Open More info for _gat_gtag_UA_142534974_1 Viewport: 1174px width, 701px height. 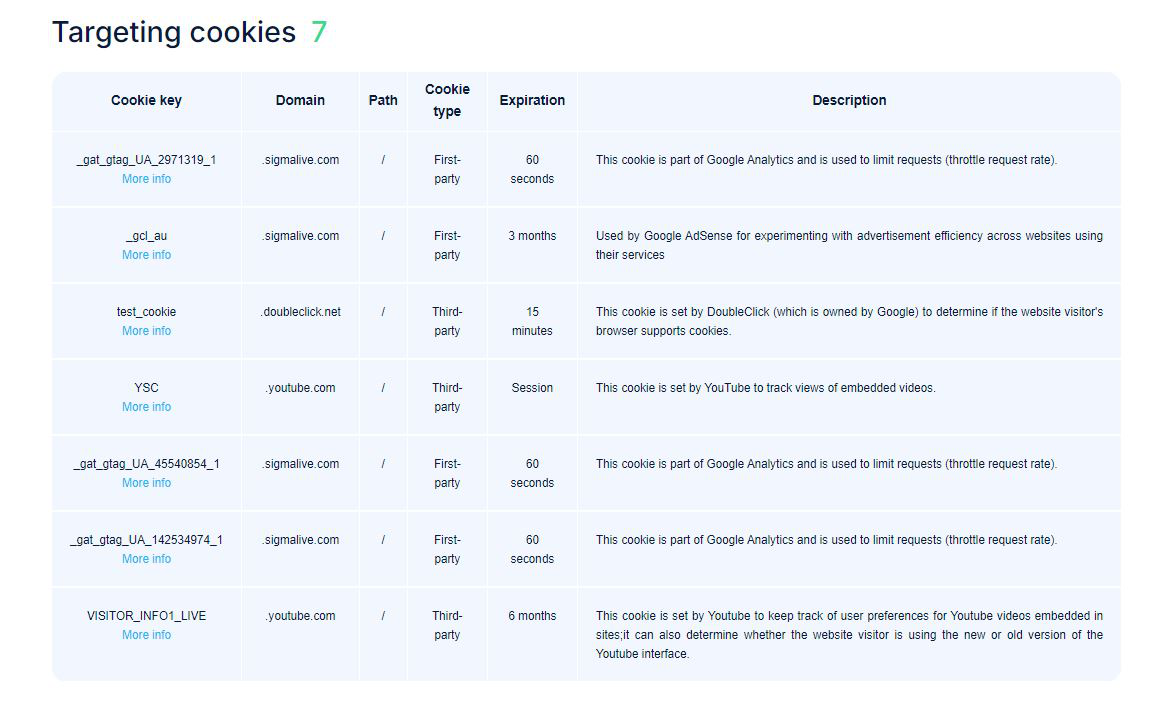tap(146, 559)
